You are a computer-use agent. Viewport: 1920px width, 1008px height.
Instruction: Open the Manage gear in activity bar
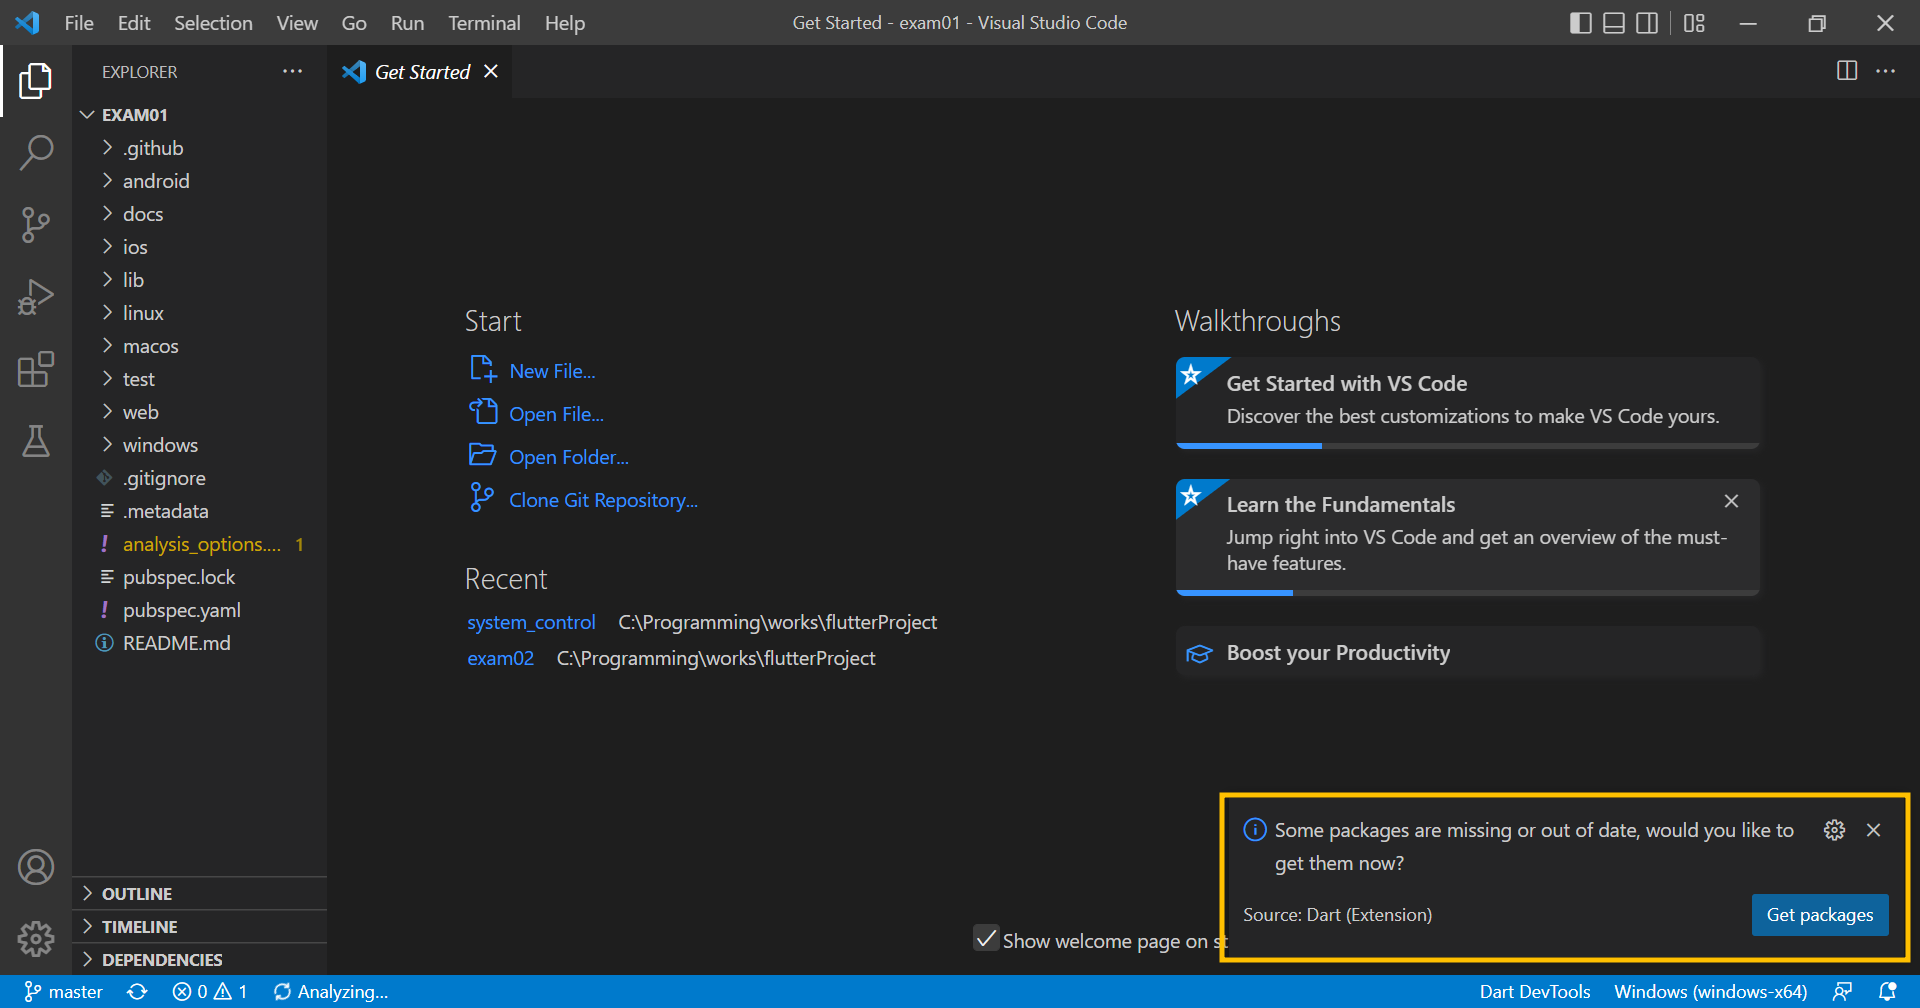tap(36, 938)
